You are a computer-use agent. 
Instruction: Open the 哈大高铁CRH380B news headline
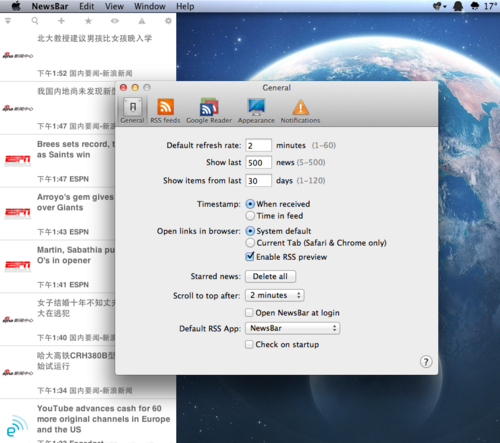tap(76, 361)
